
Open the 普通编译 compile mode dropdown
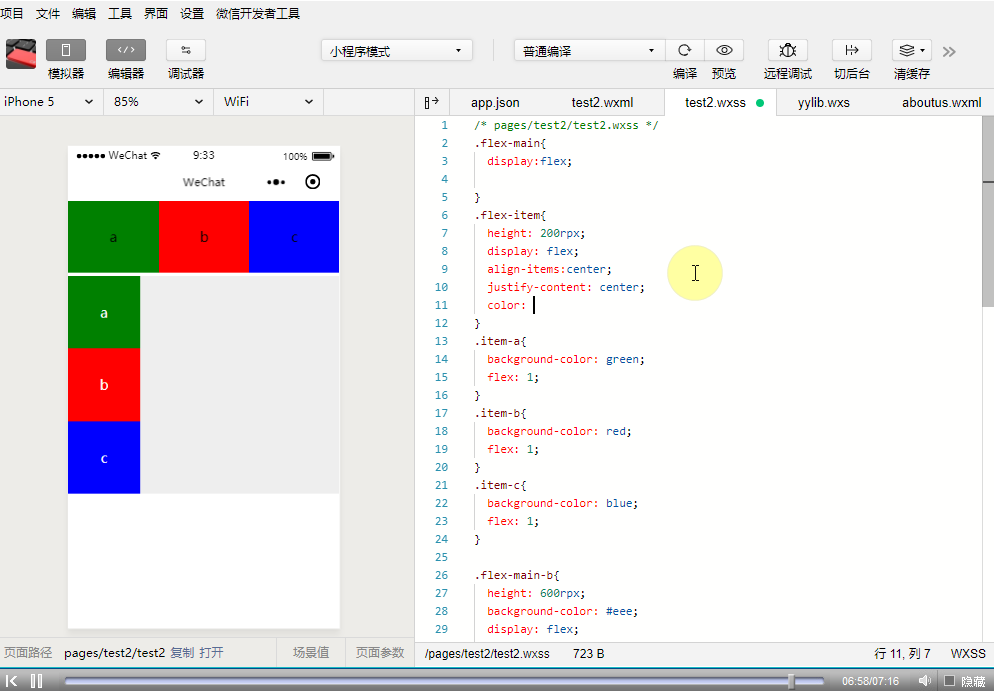(x=590, y=51)
